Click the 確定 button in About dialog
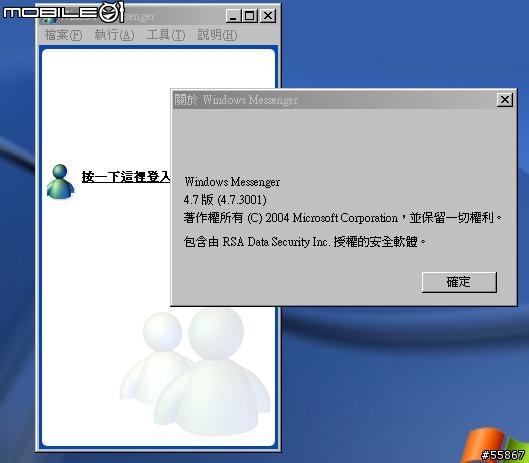Viewport: 529px width, 463px height. 459,282
